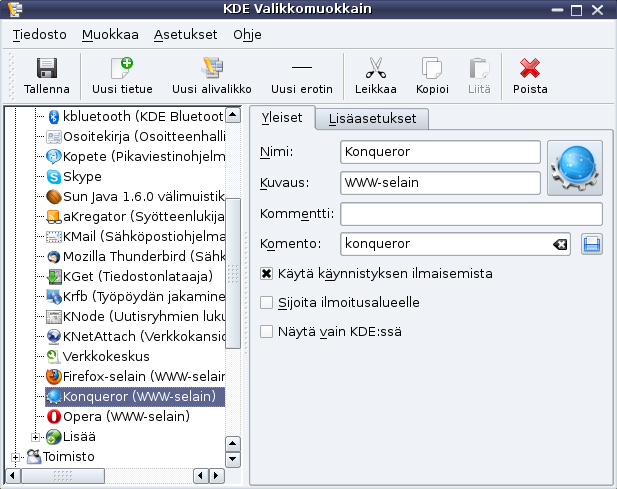Click the leftmost horizontal scroll-left arrow
Image resolution: width=617 pixels, height=489 pixels.
tap(13, 476)
